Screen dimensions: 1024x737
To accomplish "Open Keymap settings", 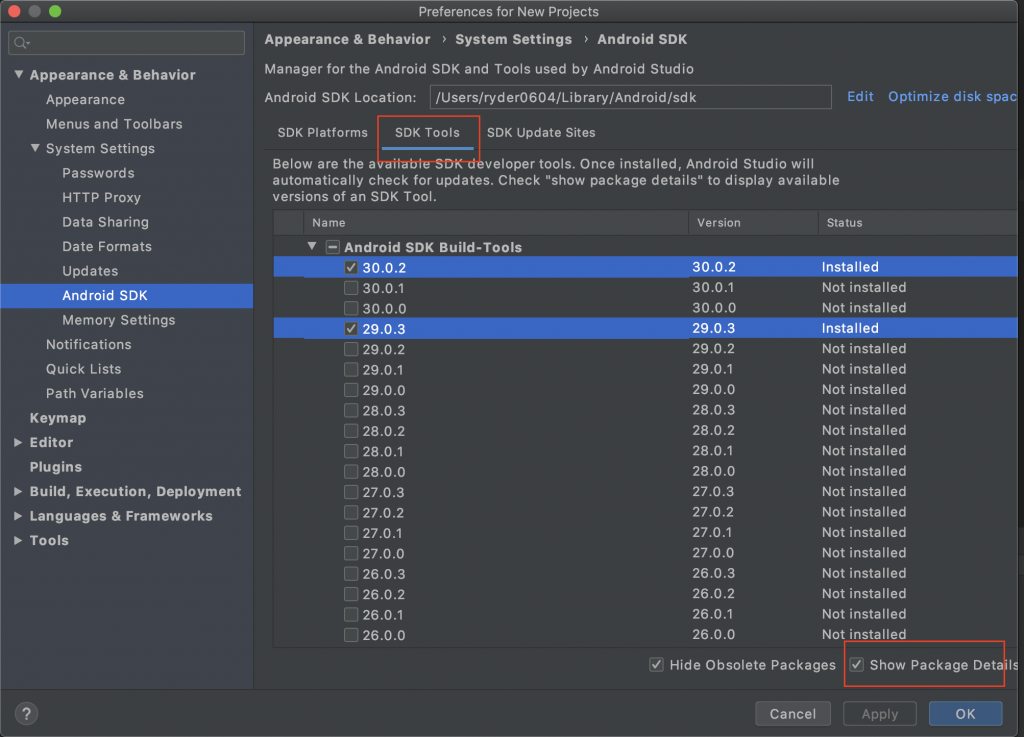I will 57,418.
